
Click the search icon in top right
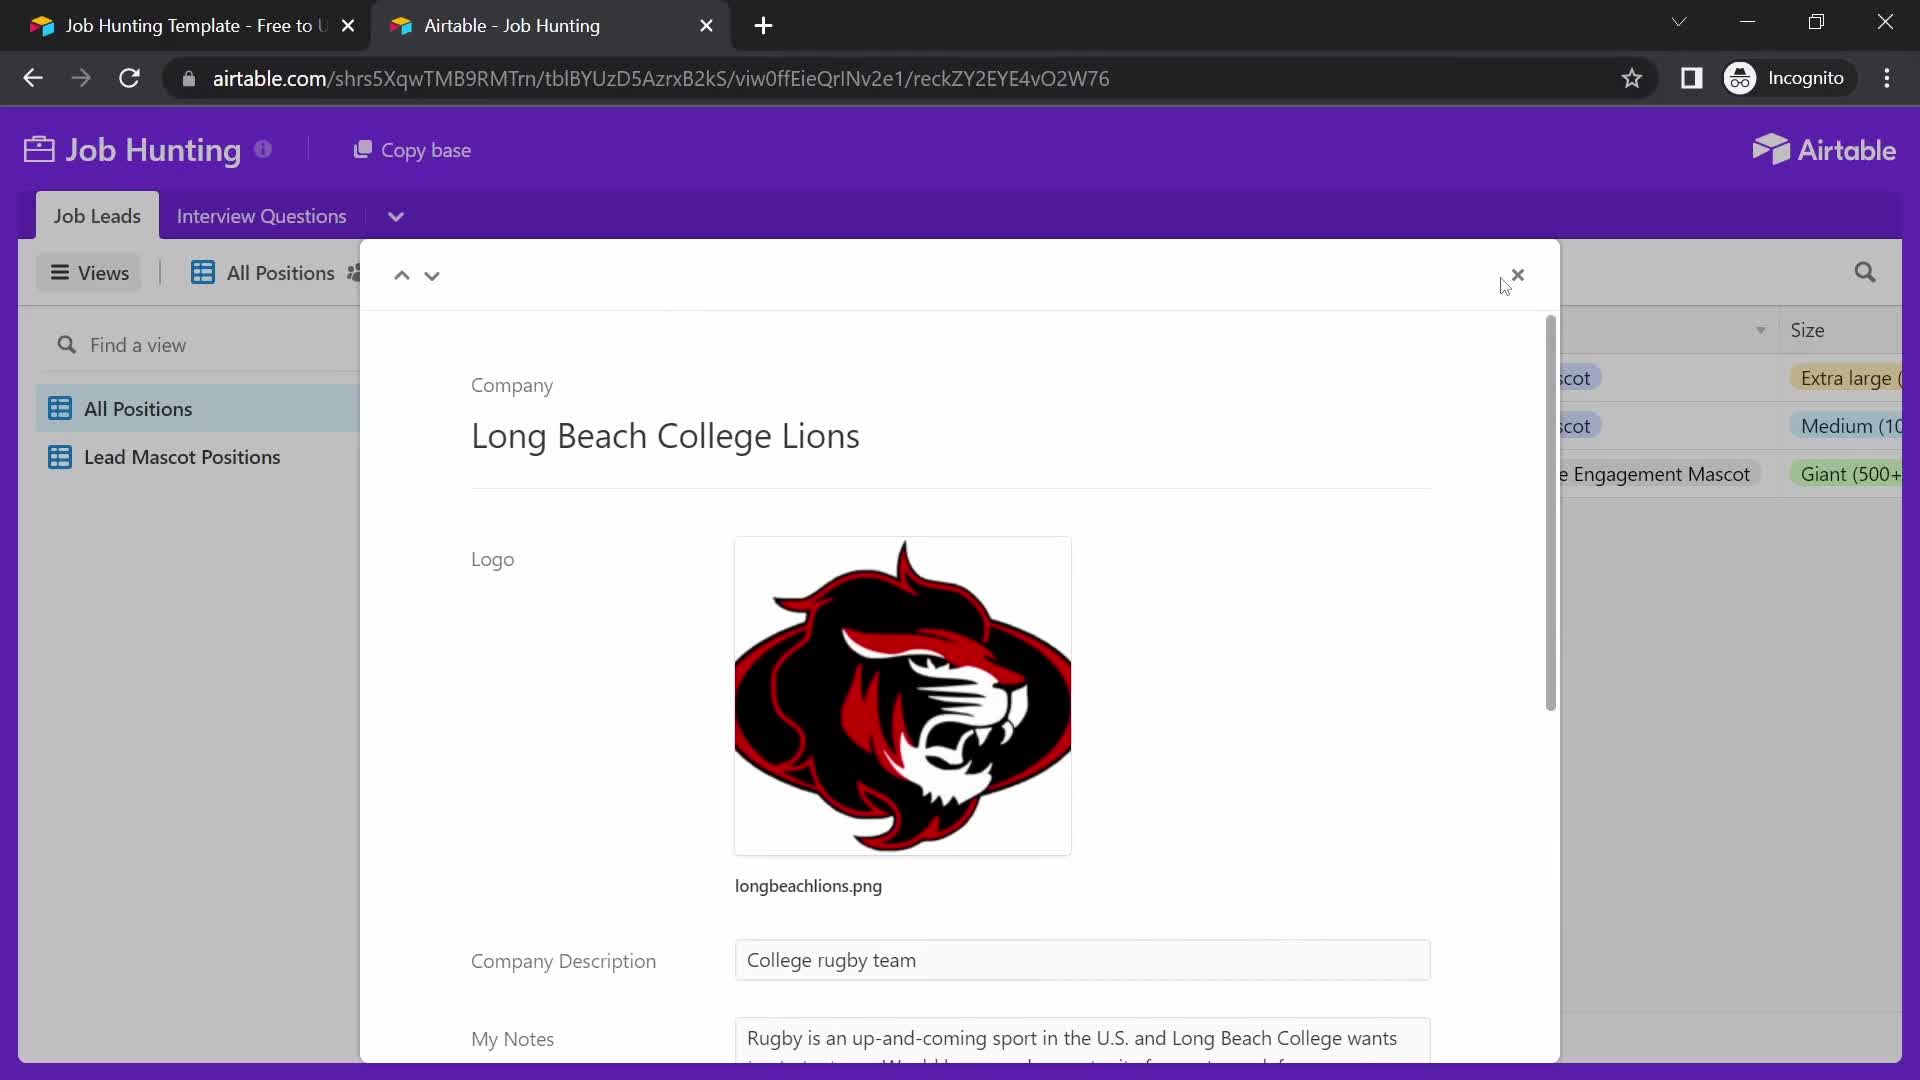pyautogui.click(x=1865, y=272)
